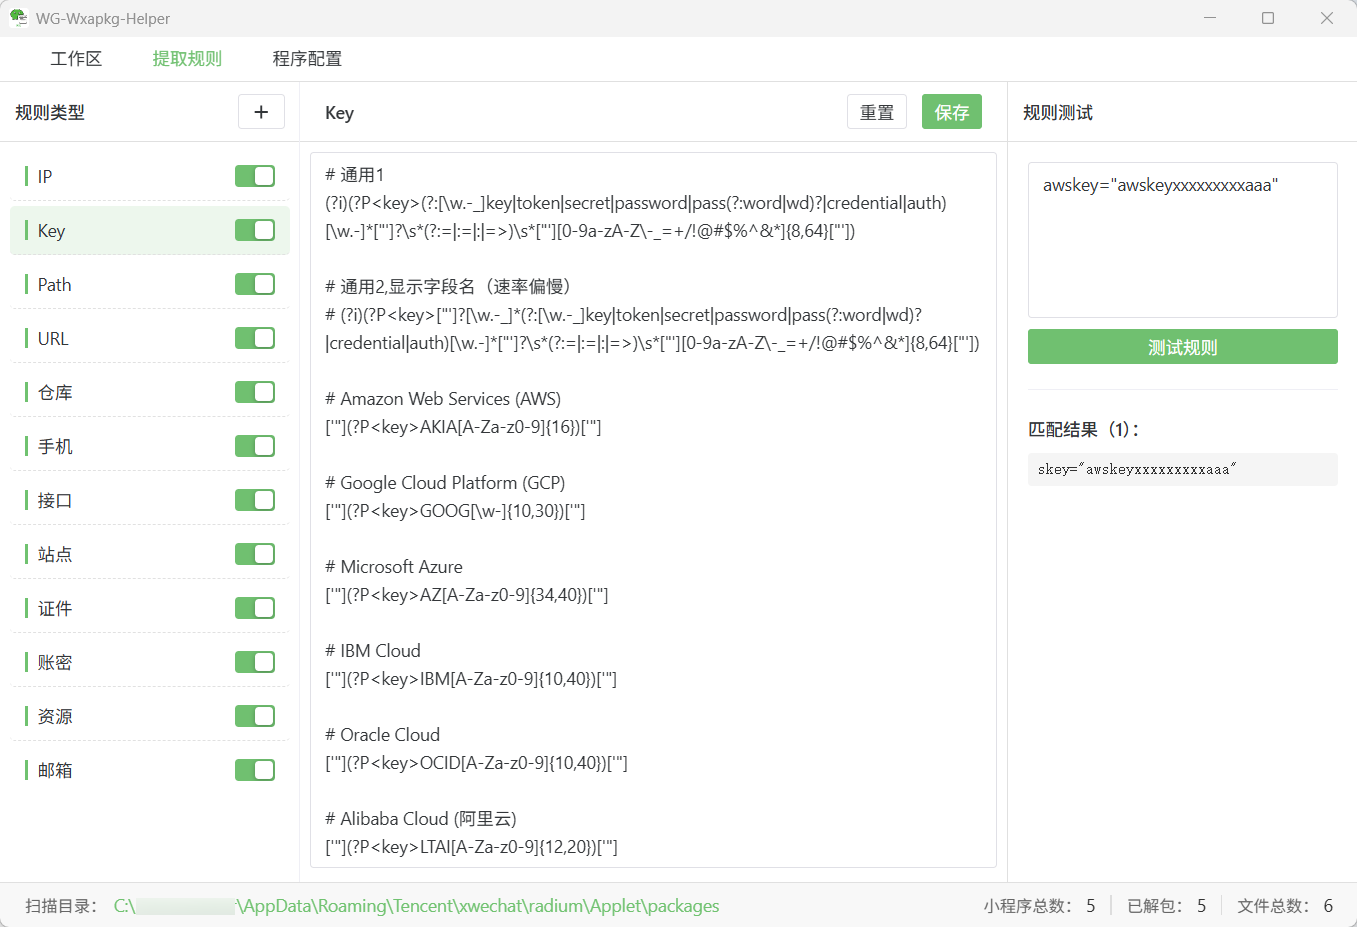Open the 账密 rule type

click(56, 662)
